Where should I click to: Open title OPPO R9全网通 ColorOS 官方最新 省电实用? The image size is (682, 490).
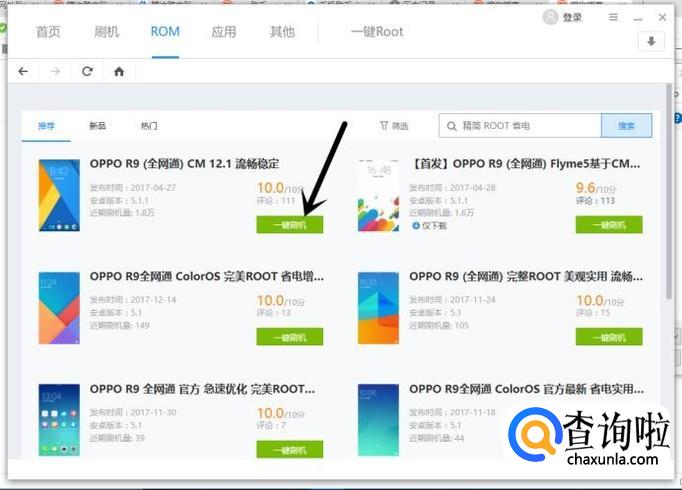(x=526, y=389)
